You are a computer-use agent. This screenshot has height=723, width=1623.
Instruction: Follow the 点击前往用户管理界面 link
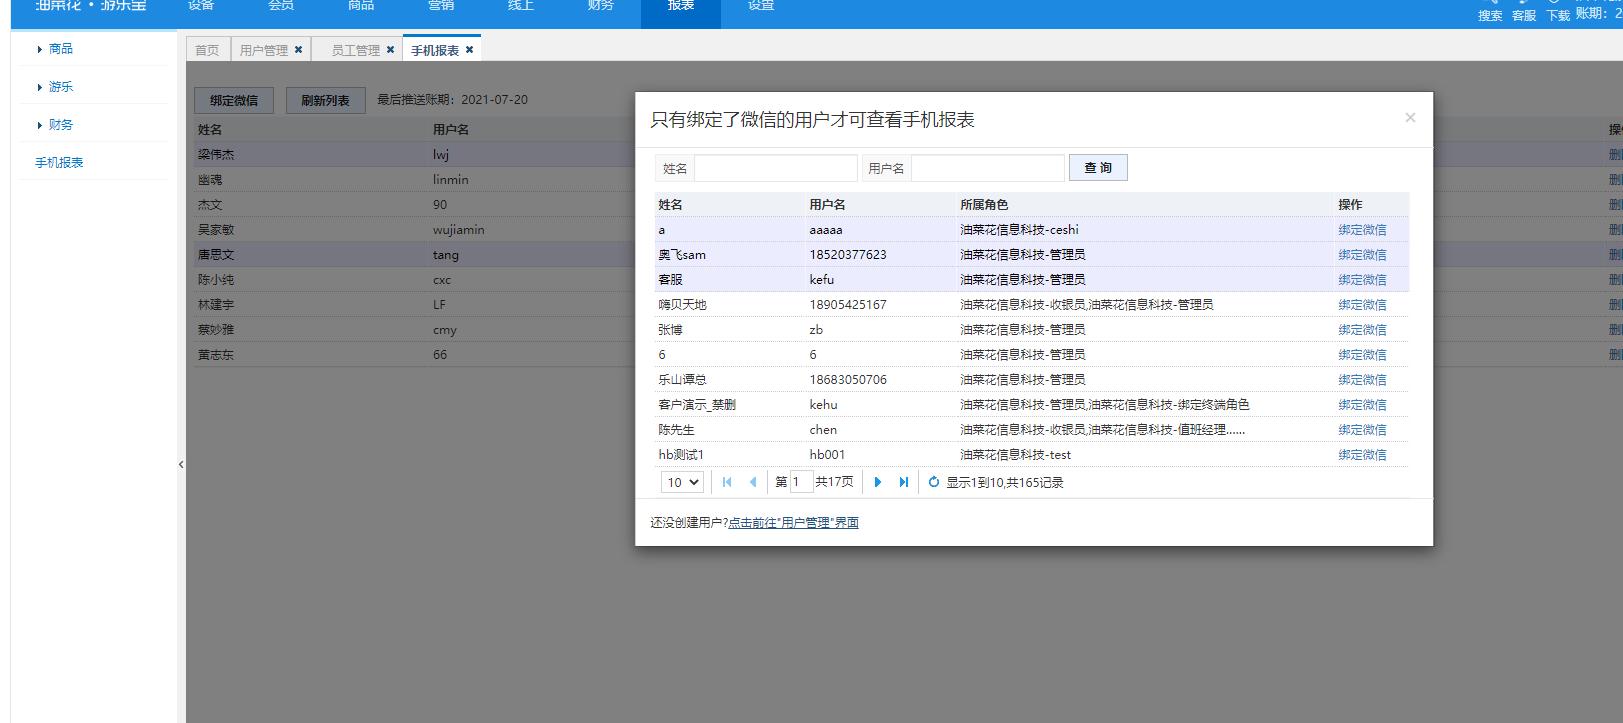click(793, 522)
